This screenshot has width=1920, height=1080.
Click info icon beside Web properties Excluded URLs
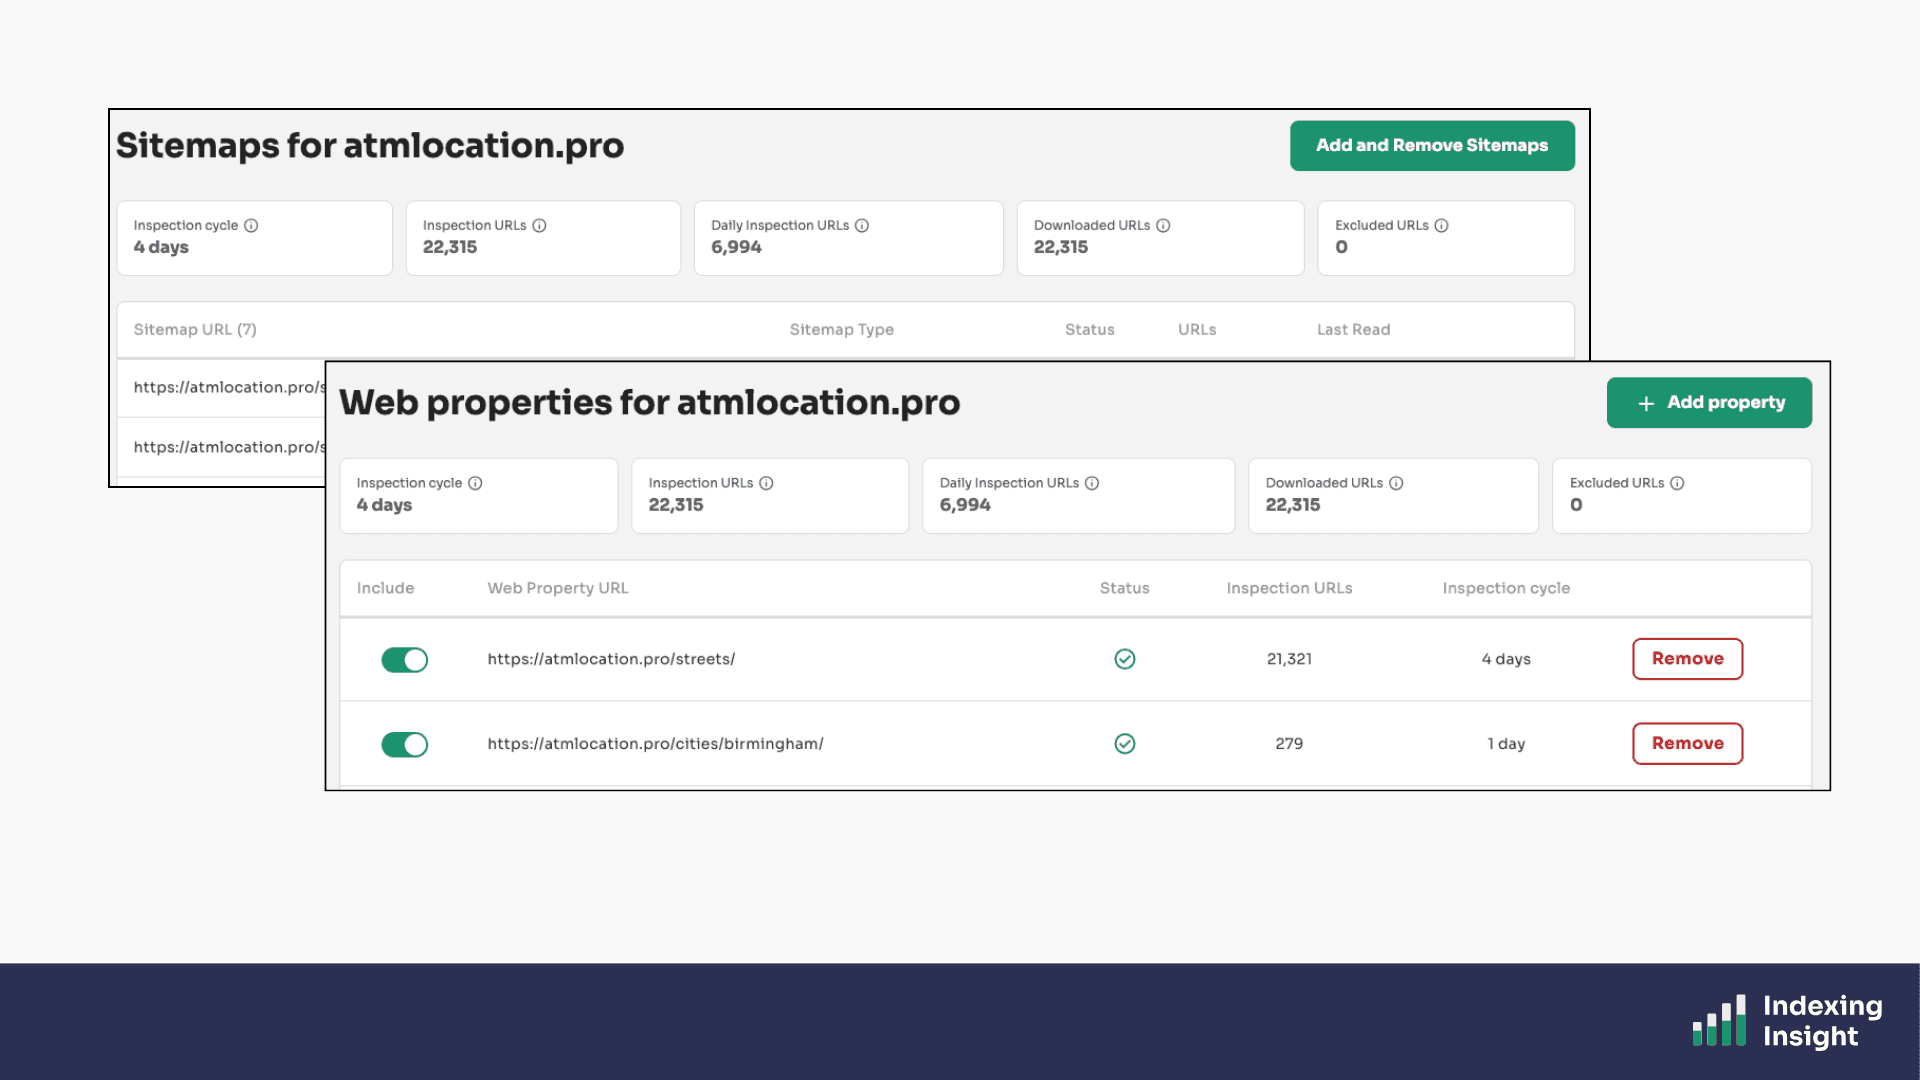click(1677, 483)
